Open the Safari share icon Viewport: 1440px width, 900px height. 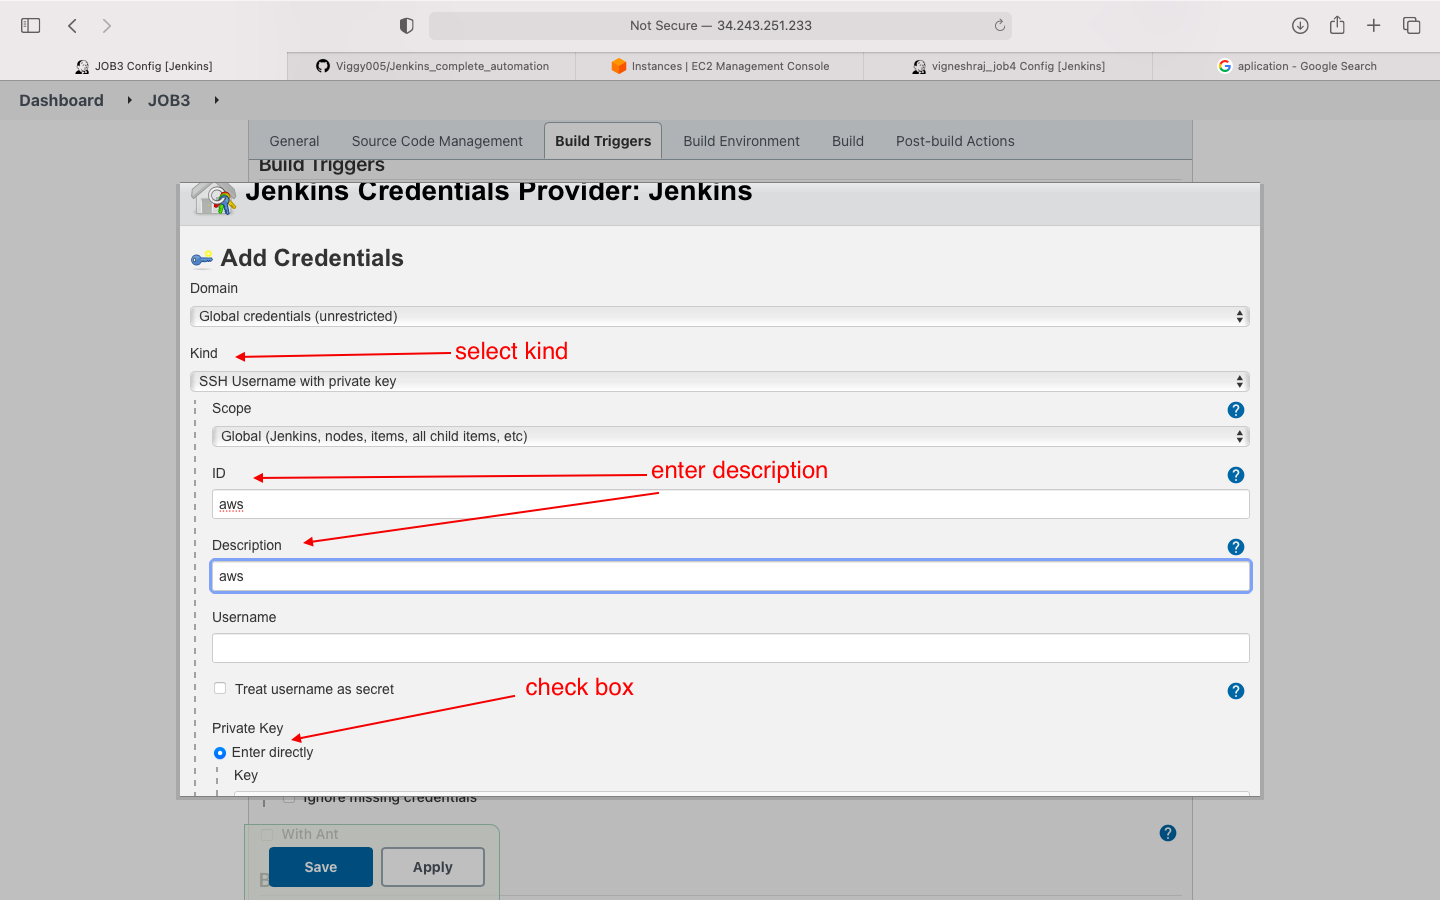pyautogui.click(x=1337, y=25)
